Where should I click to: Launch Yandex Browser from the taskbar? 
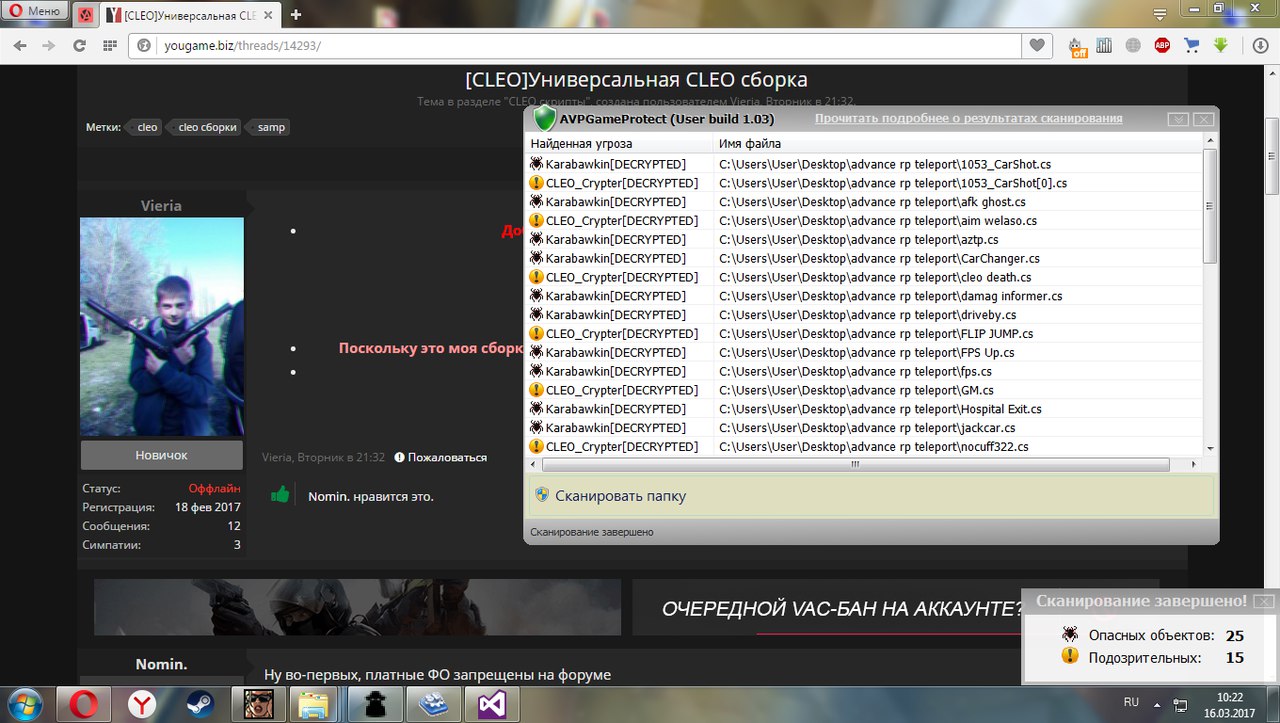(x=141, y=704)
